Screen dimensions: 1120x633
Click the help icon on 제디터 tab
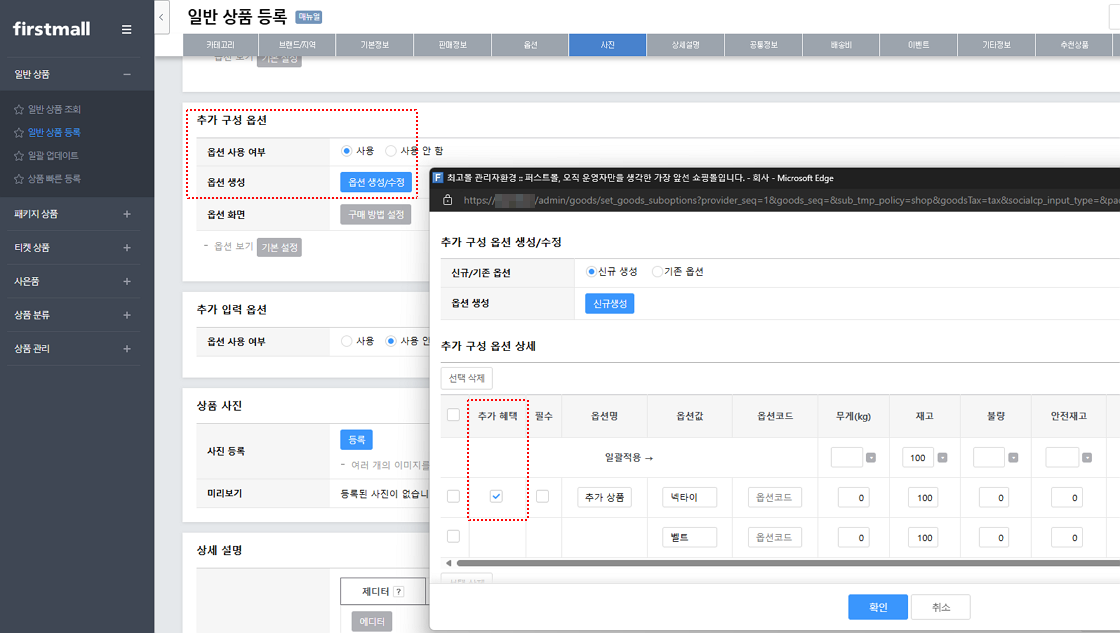pyautogui.click(x=398, y=592)
